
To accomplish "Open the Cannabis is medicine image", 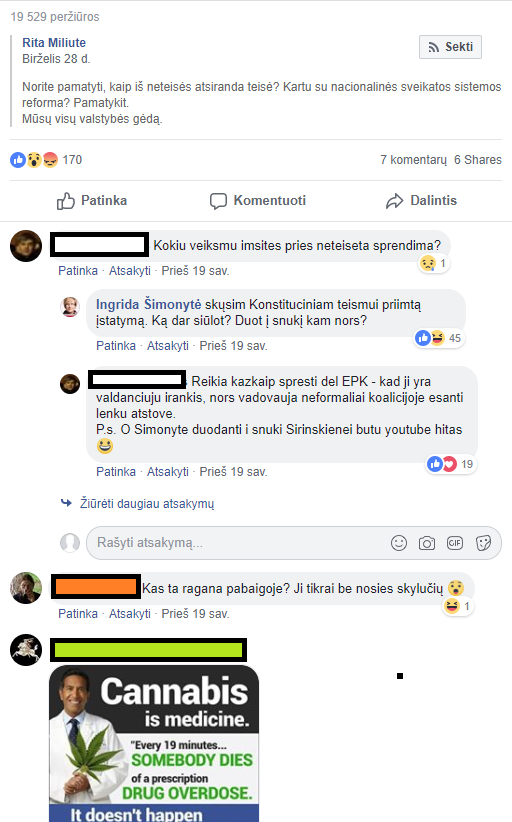I will (x=154, y=743).
